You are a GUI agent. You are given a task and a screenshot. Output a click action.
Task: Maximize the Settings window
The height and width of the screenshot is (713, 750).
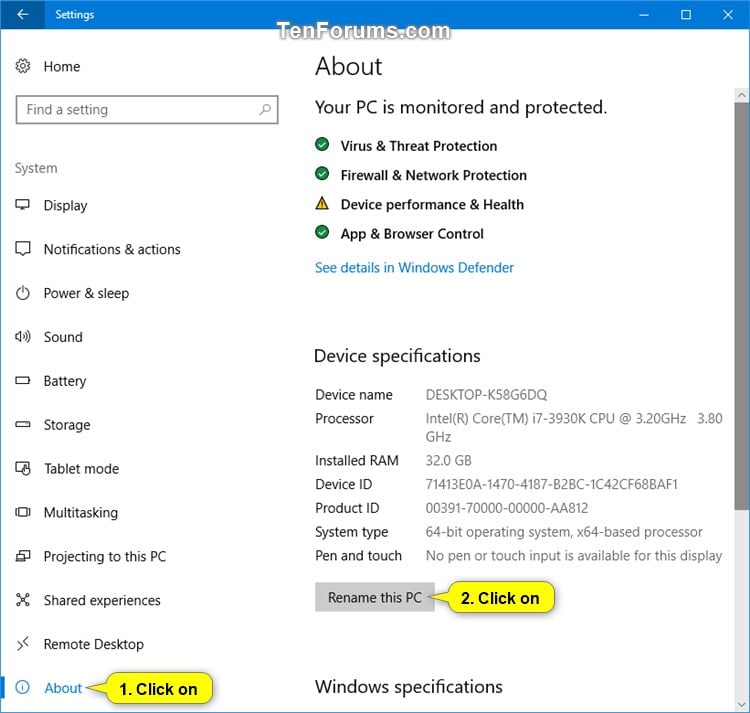coord(685,15)
